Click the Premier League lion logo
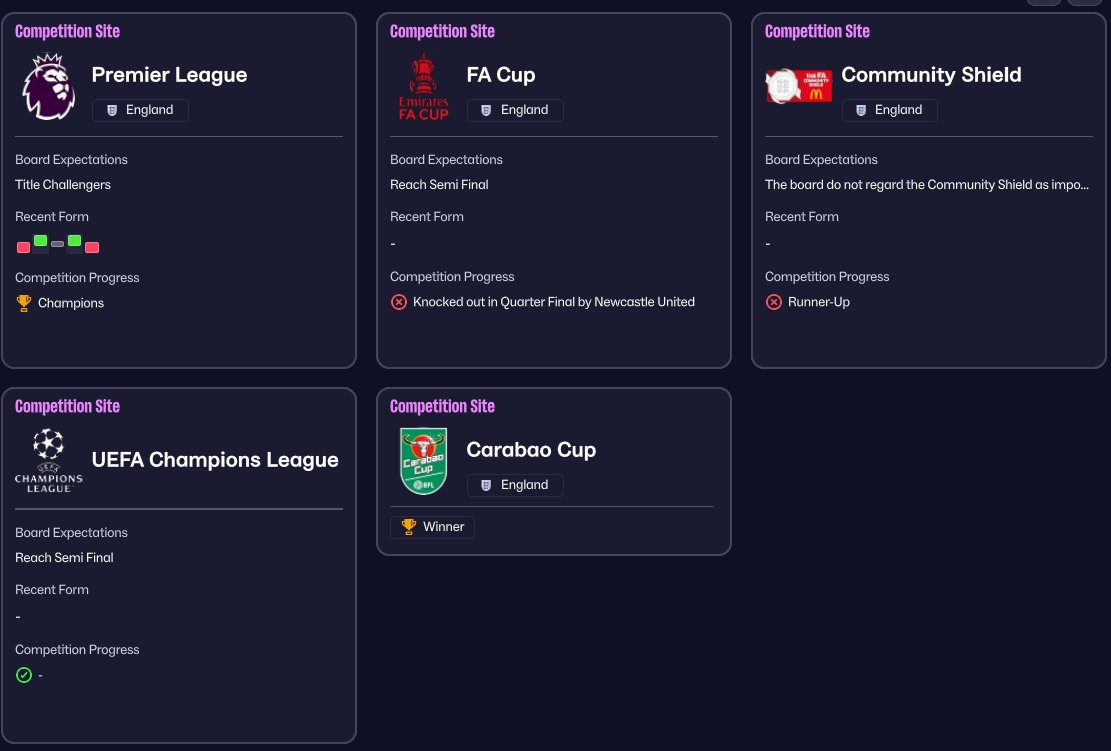Image resolution: width=1111 pixels, height=751 pixels. (x=49, y=87)
